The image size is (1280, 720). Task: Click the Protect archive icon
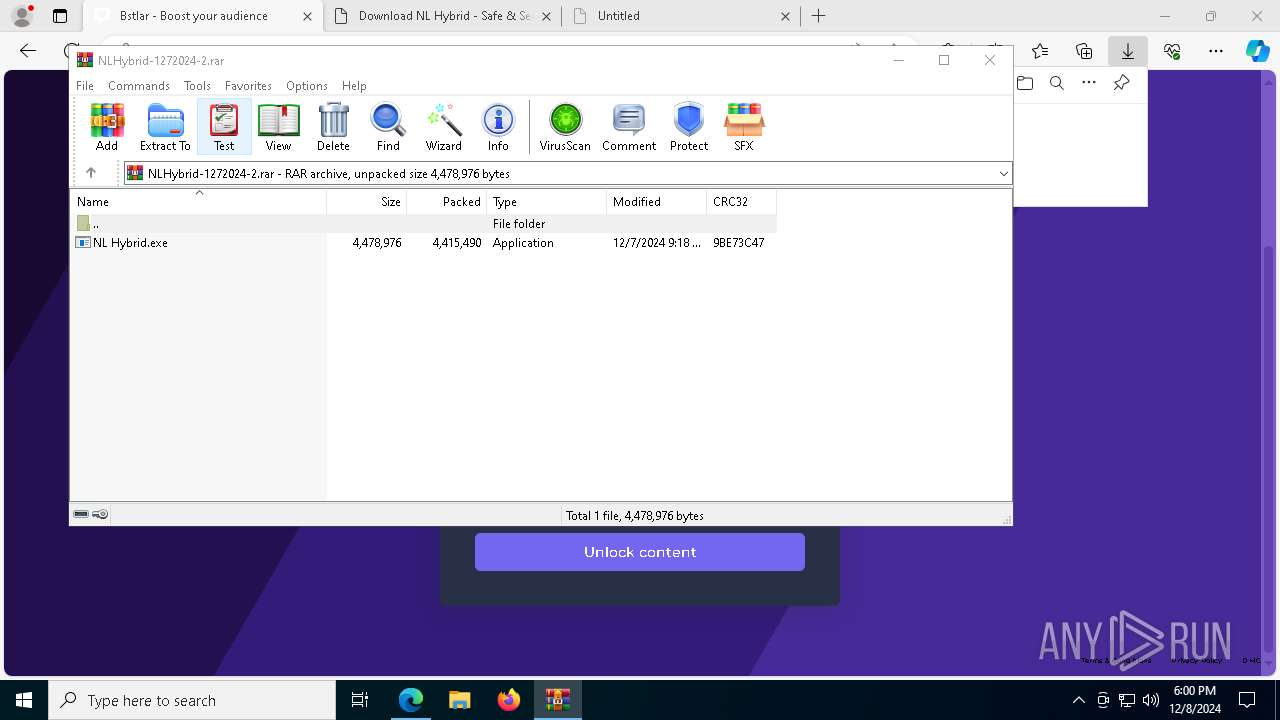click(x=689, y=127)
